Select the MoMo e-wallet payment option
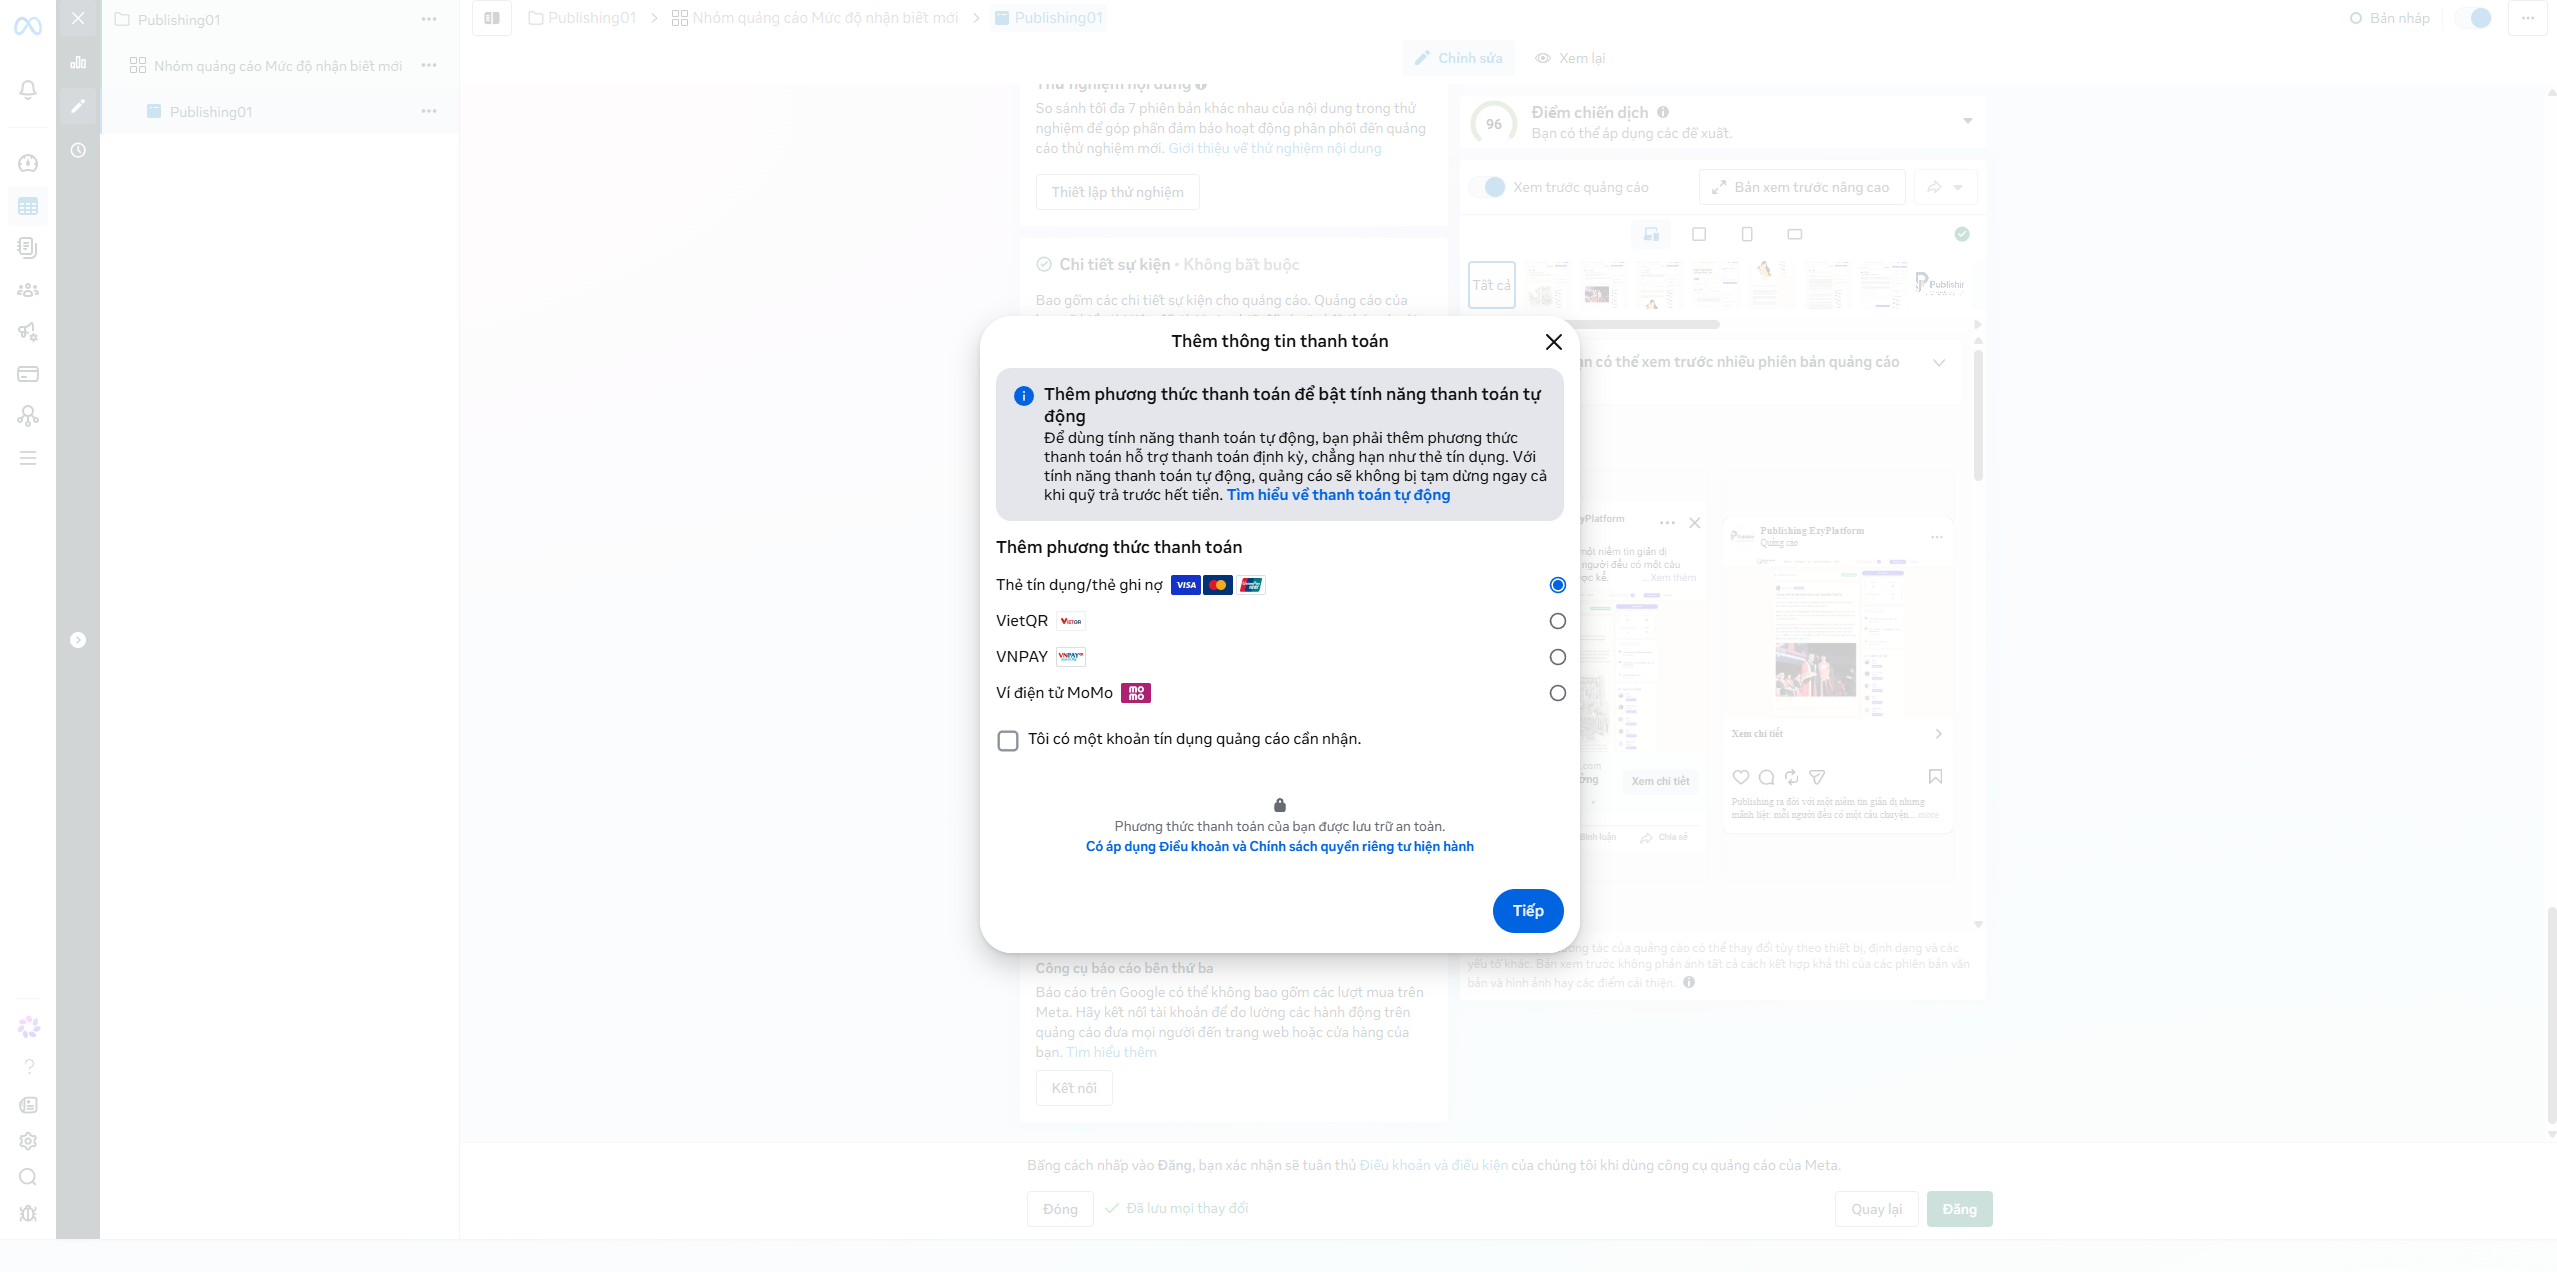 point(1557,693)
